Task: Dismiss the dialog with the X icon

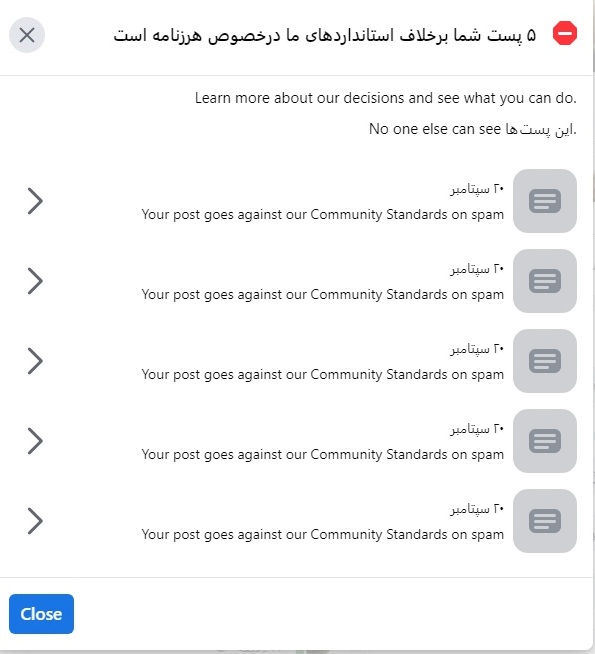Action: tap(27, 35)
